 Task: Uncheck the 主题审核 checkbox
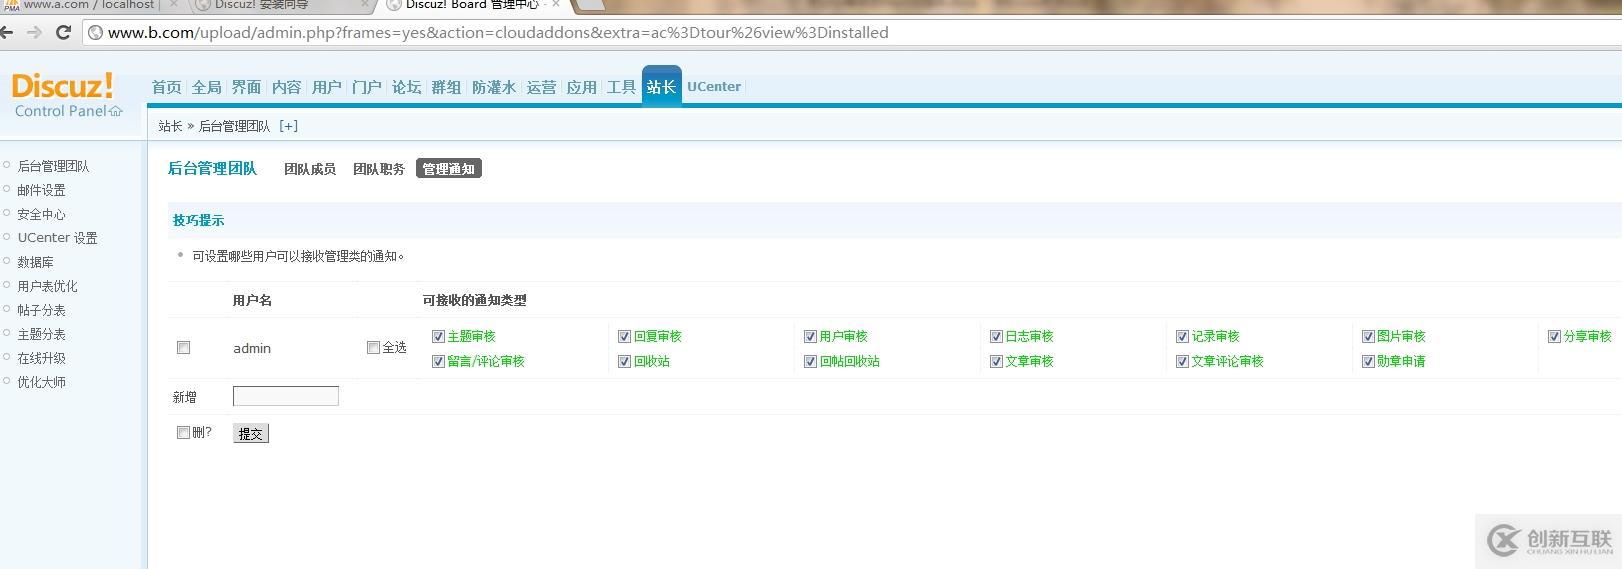tap(438, 336)
